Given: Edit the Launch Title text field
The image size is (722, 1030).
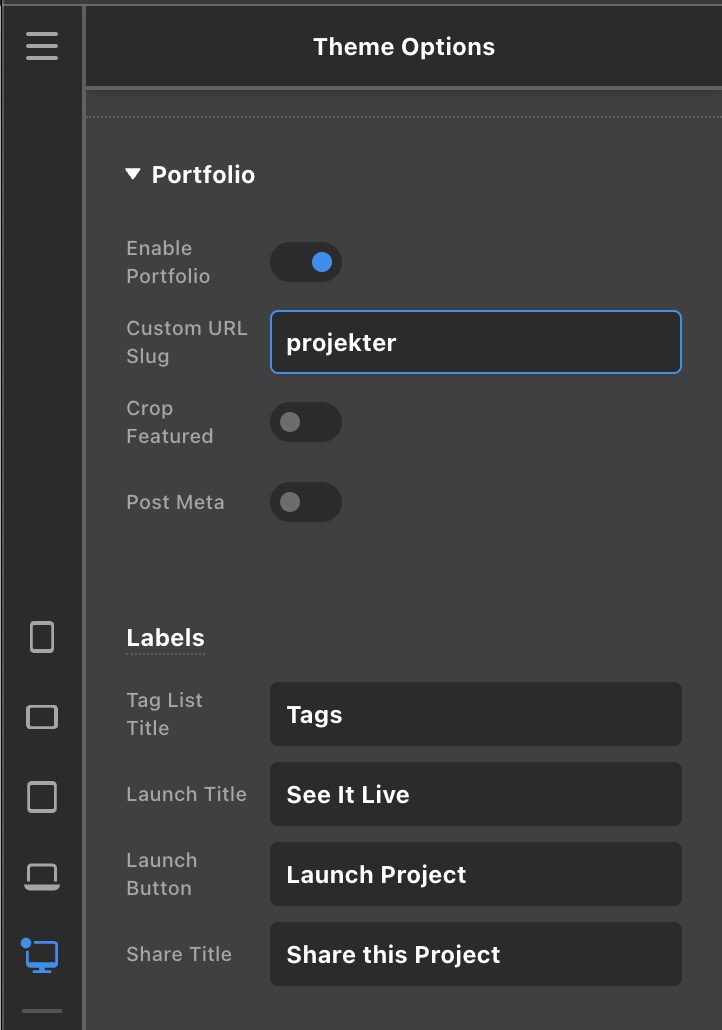Looking at the screenshot, I should click(476, 794).
